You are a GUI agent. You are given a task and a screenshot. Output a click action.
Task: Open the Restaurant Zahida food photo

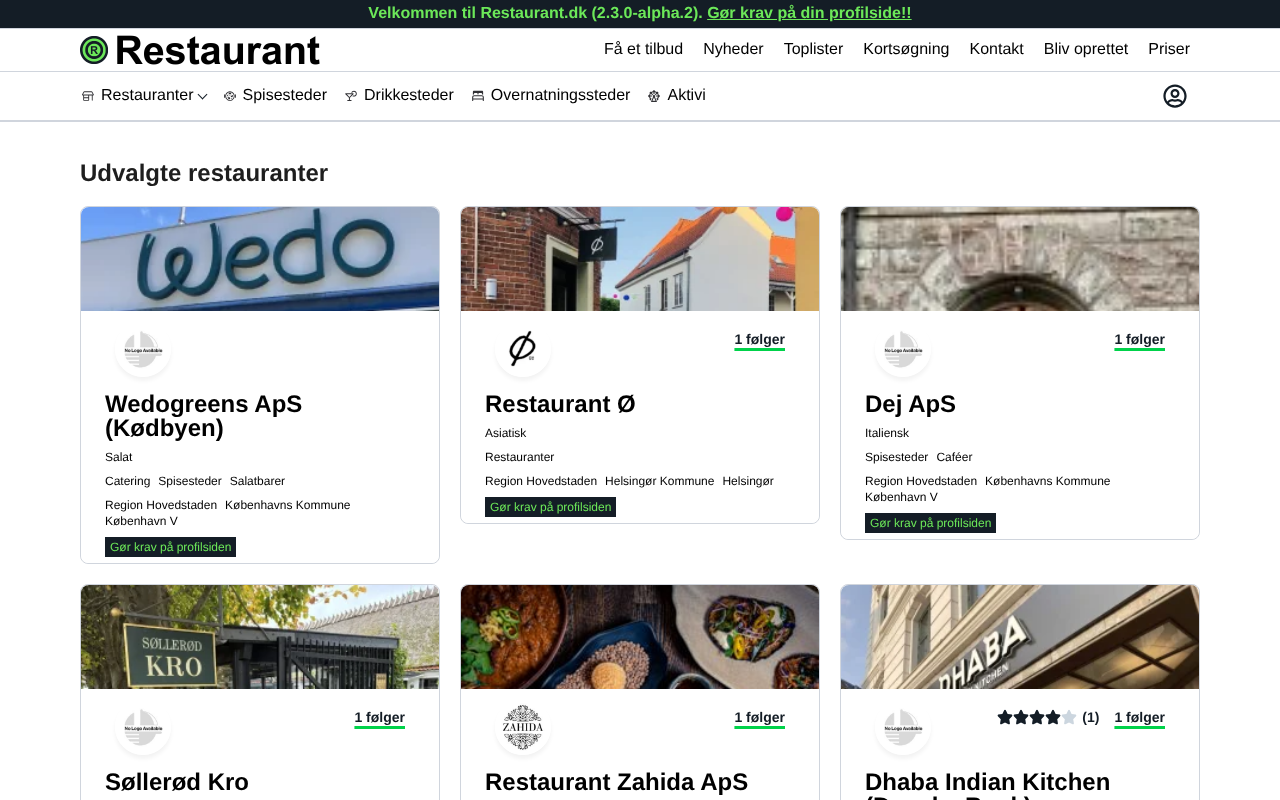(x=640, y=637)
